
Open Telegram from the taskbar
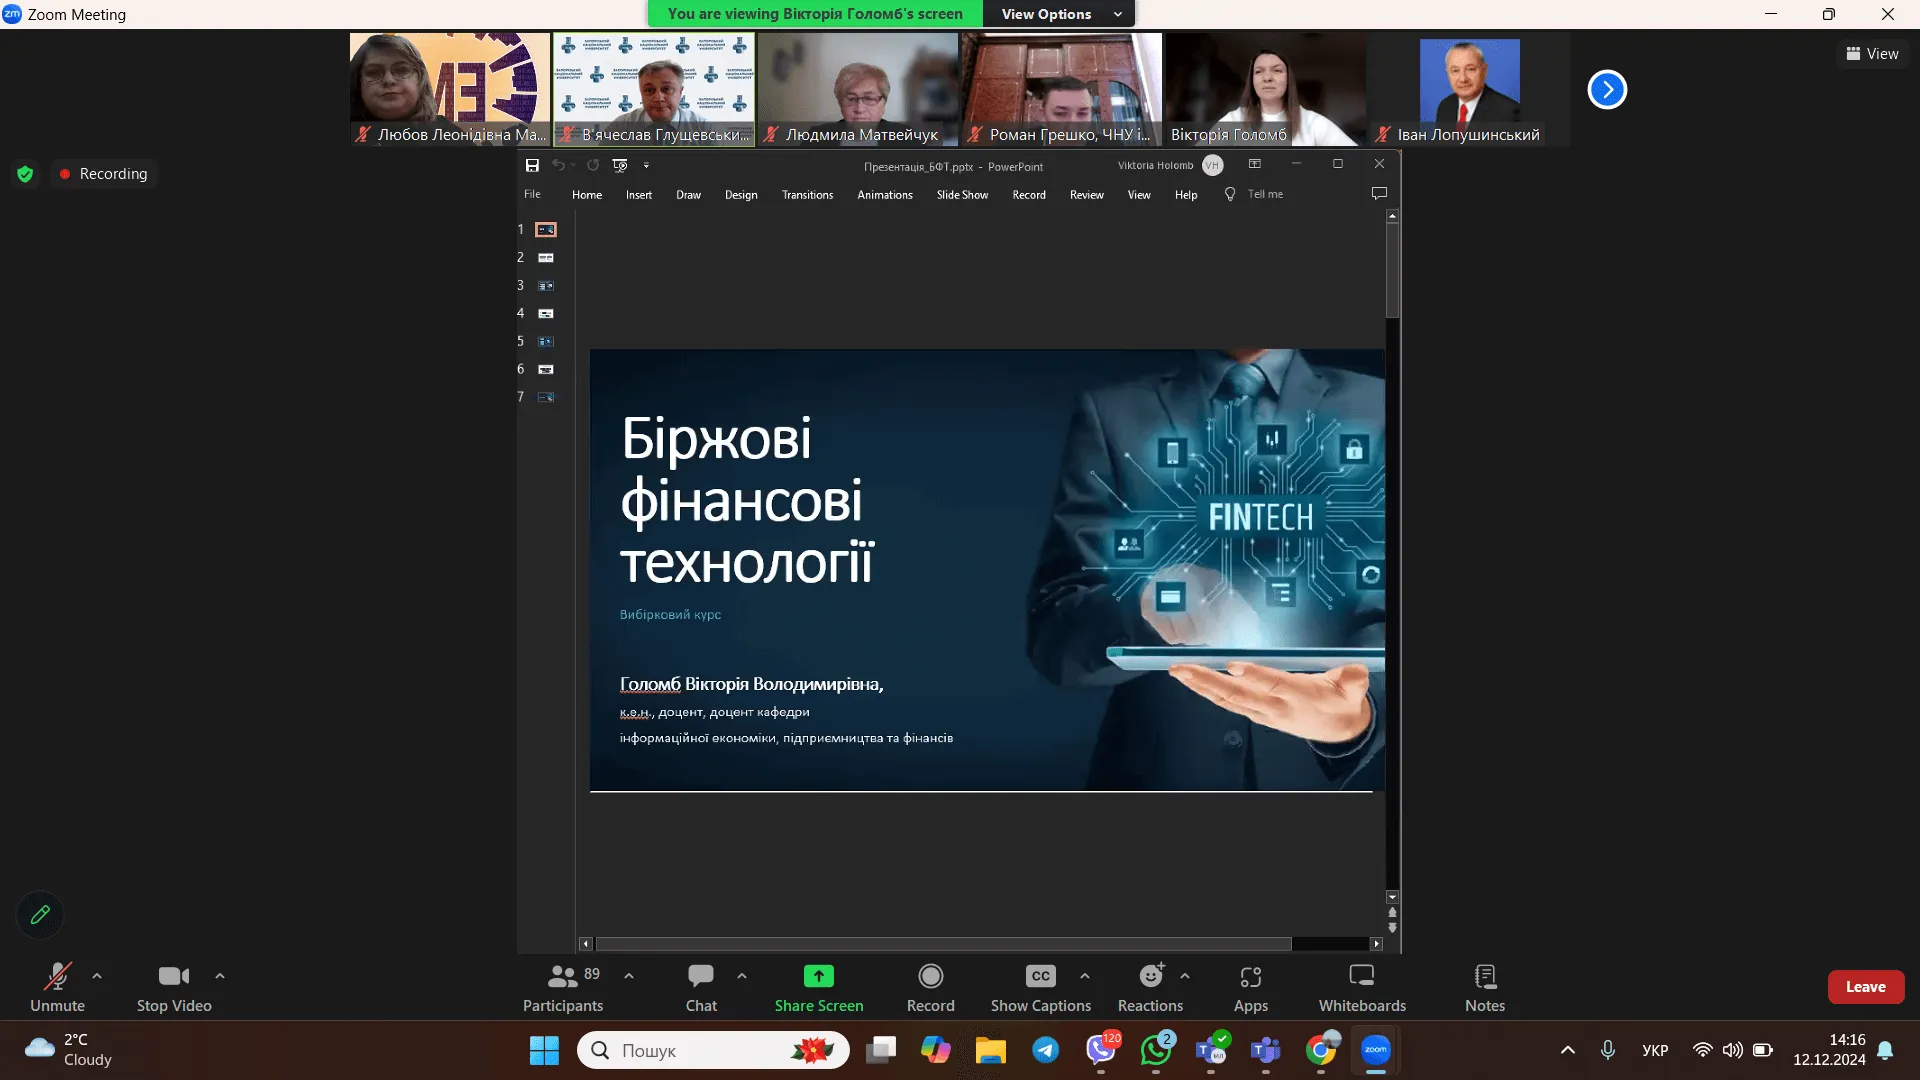[1046, 1050]
